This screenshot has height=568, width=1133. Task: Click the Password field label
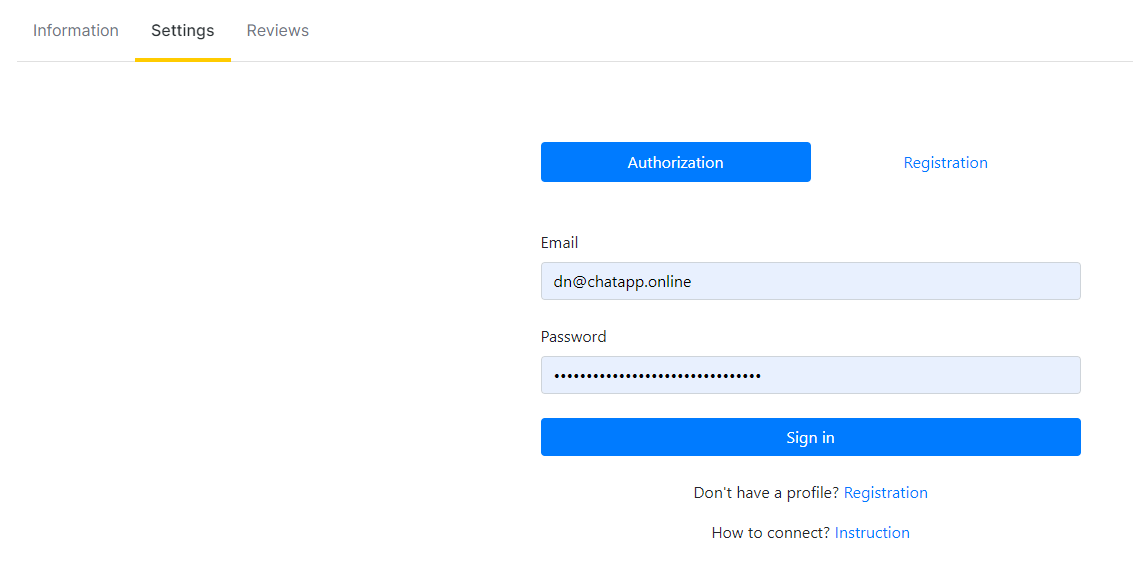(x=574, y=337)
